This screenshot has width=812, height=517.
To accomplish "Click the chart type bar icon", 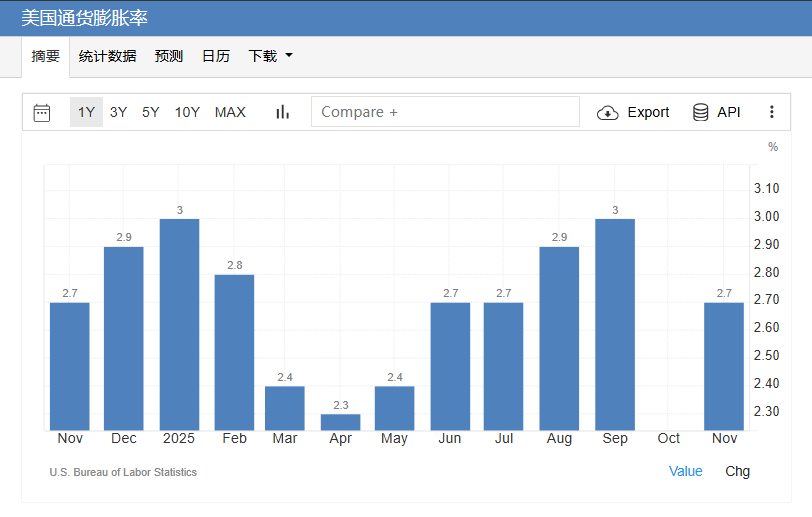I will 282,112.
